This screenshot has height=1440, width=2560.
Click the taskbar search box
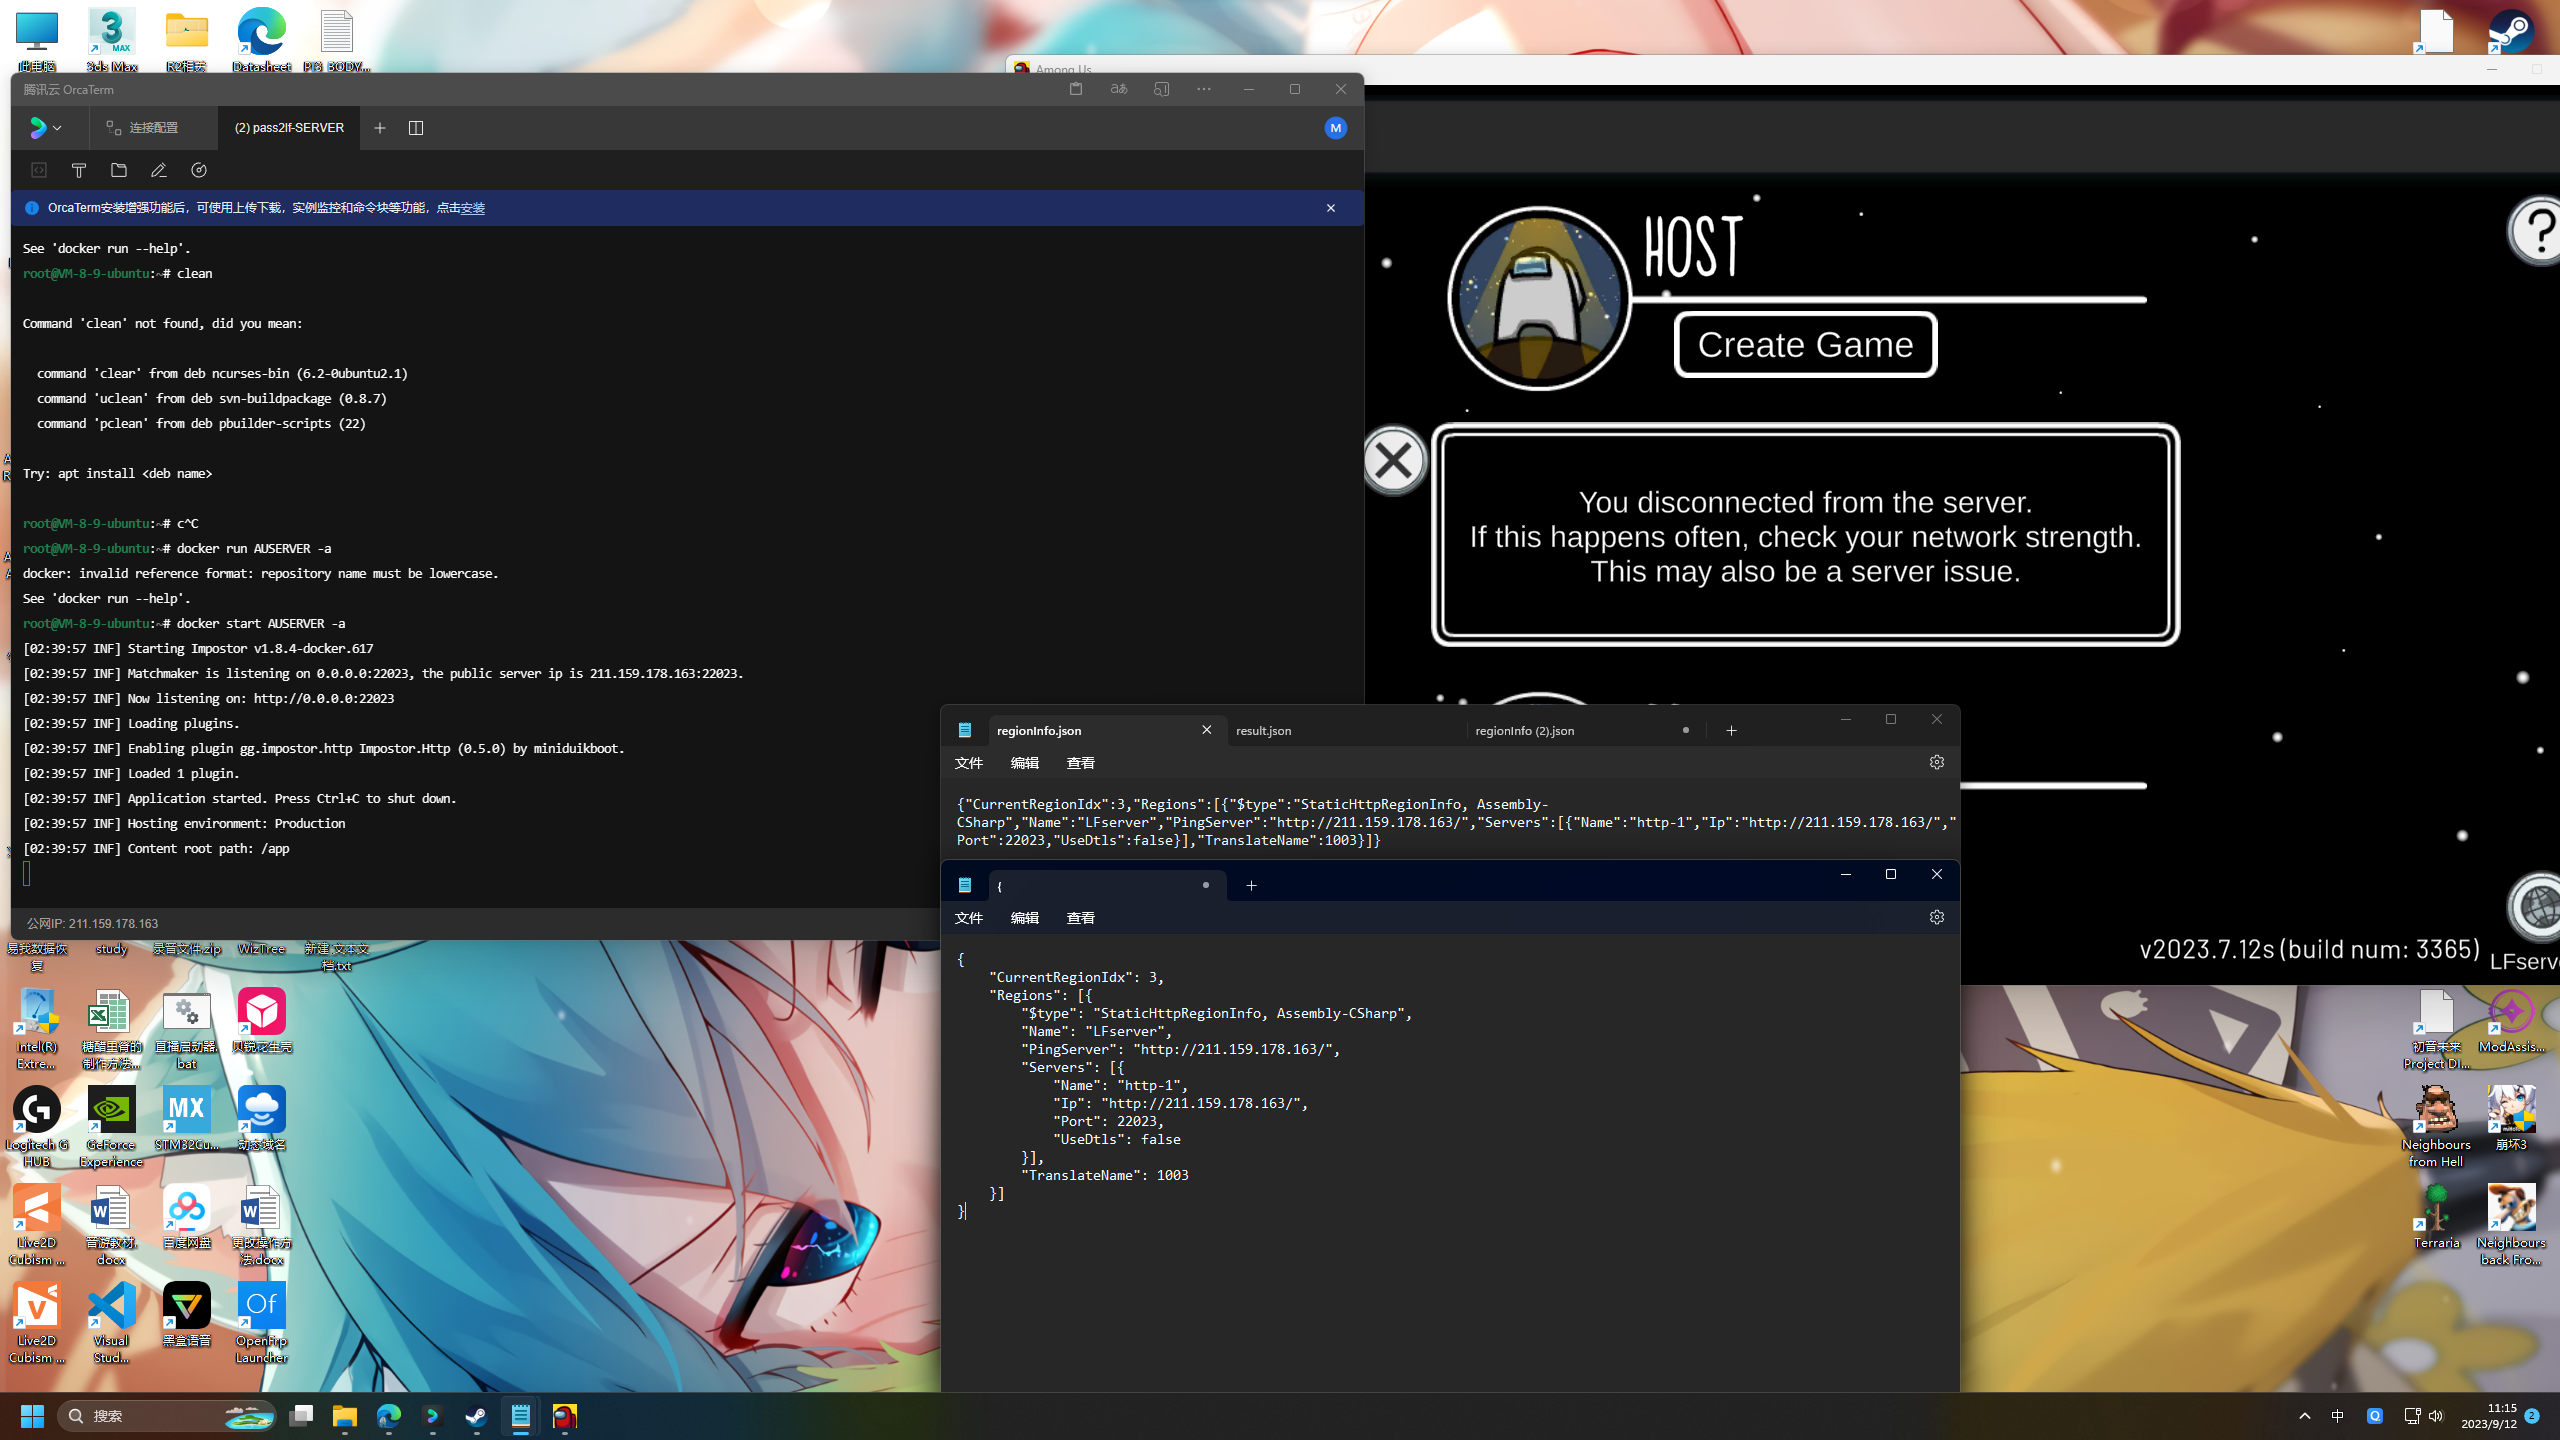click(x=165, y=1416)
